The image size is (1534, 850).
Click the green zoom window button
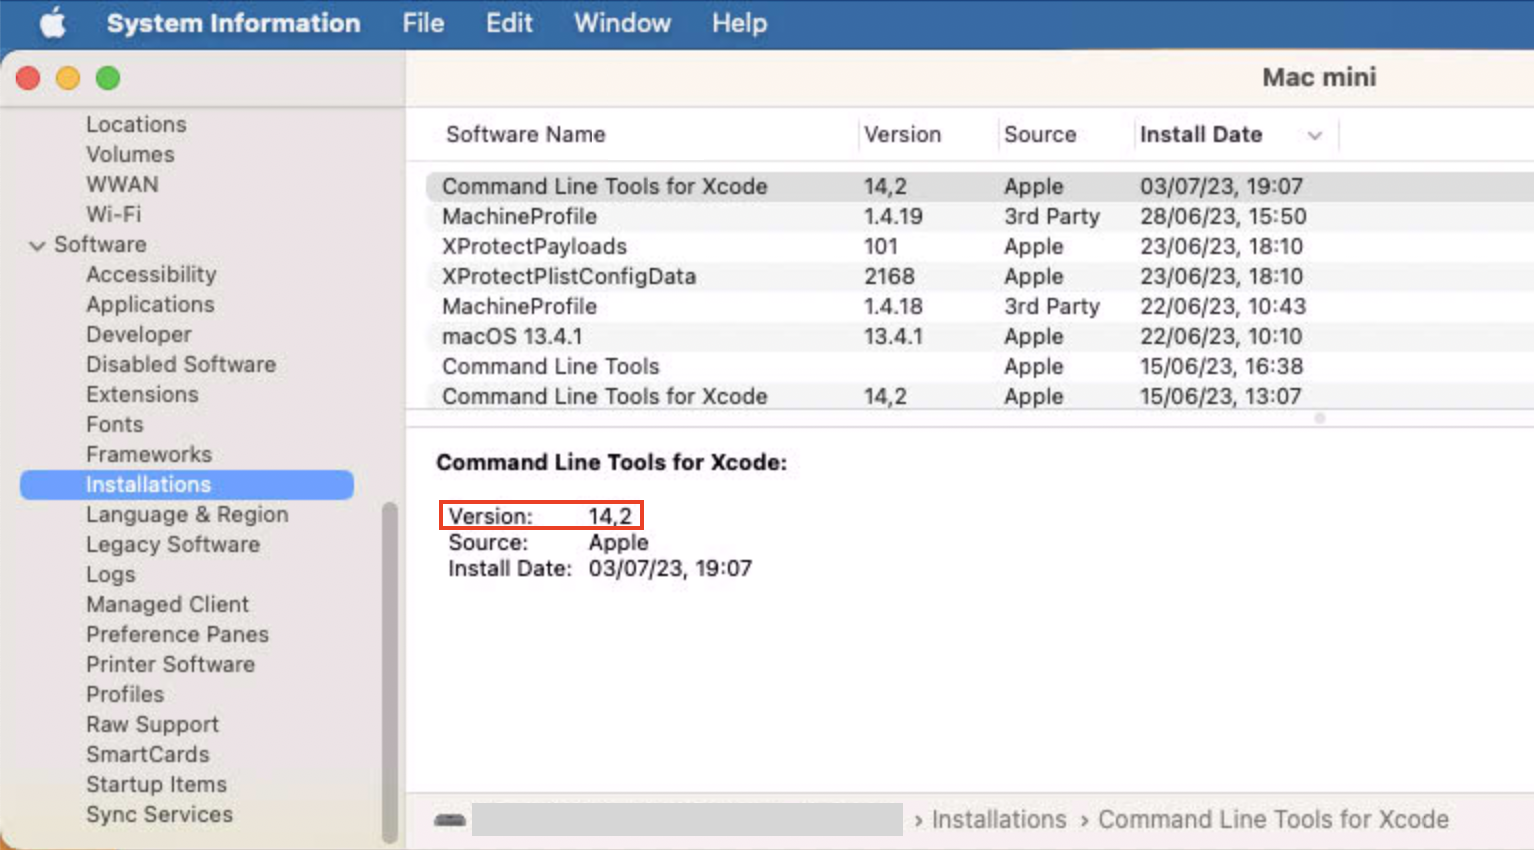pos(107,77)
